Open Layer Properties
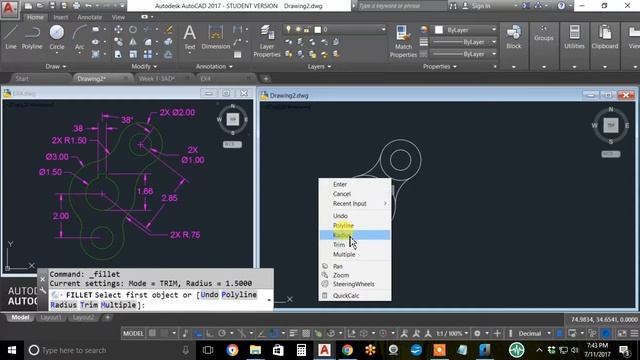 [x=267, y=41]
